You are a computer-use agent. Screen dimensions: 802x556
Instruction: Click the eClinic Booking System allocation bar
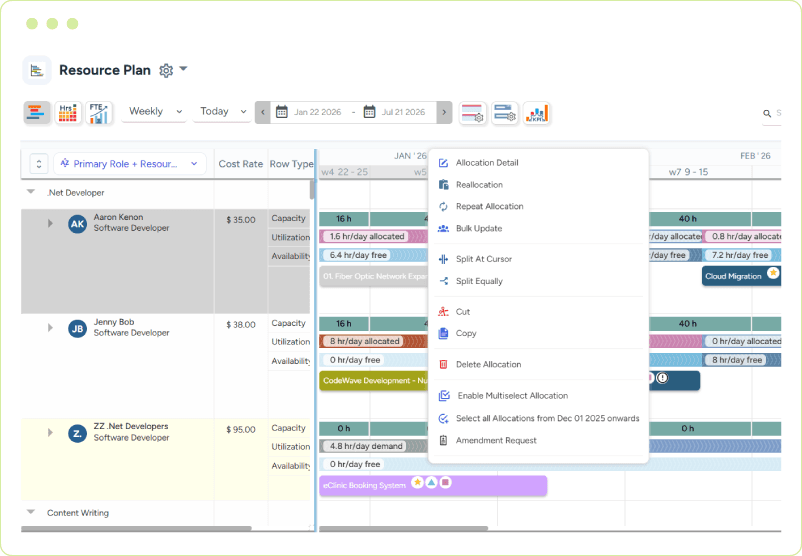433,485
